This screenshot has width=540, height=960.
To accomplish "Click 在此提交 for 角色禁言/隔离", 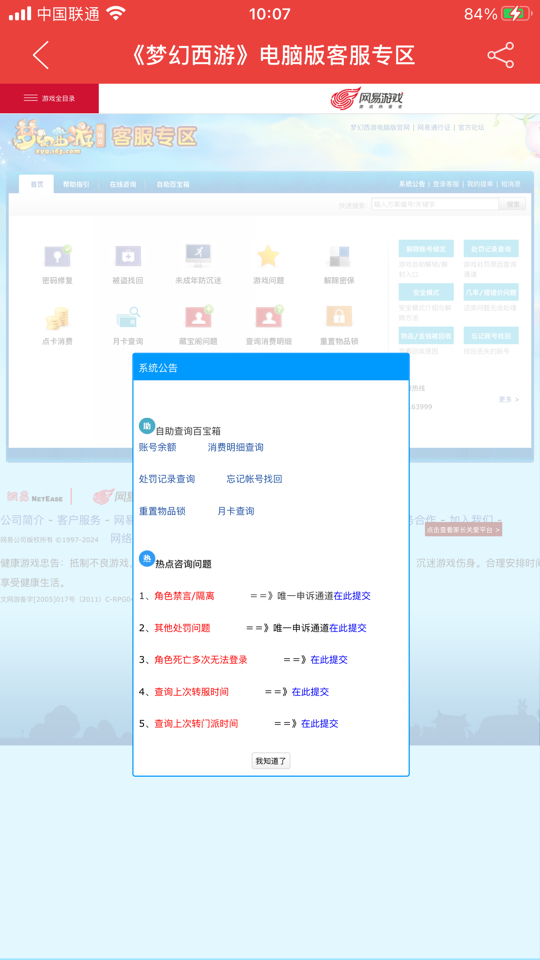I will click(x=352, y=596).
